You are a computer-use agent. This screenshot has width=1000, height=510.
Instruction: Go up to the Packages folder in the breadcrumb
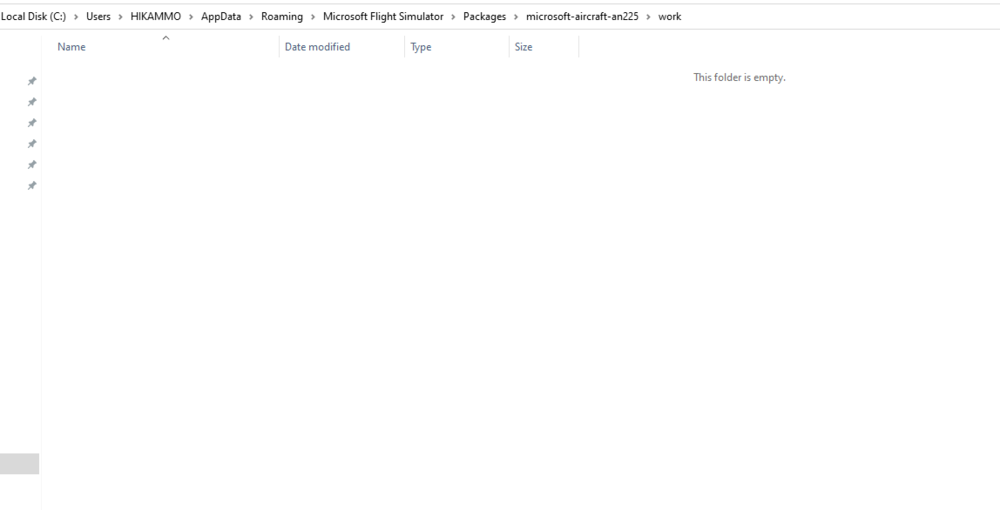click(484, 16)
